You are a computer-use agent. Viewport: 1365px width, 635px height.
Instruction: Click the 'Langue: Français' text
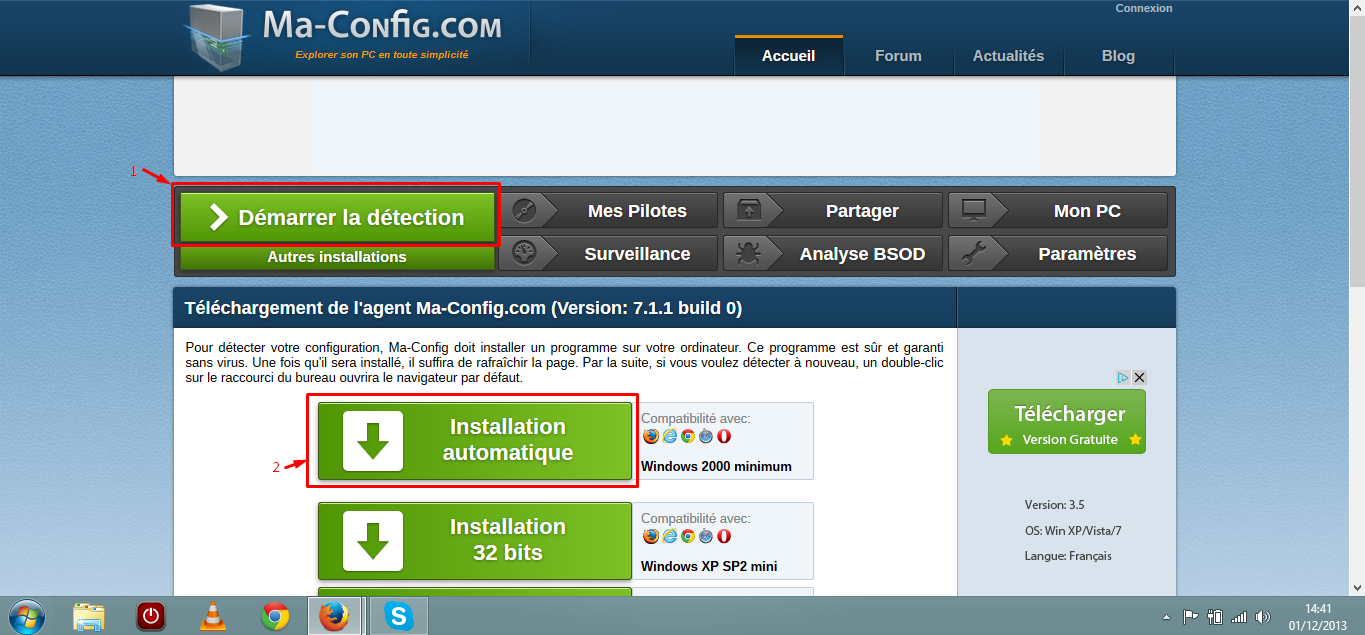pyautogui.click(x=1067, y=556)
